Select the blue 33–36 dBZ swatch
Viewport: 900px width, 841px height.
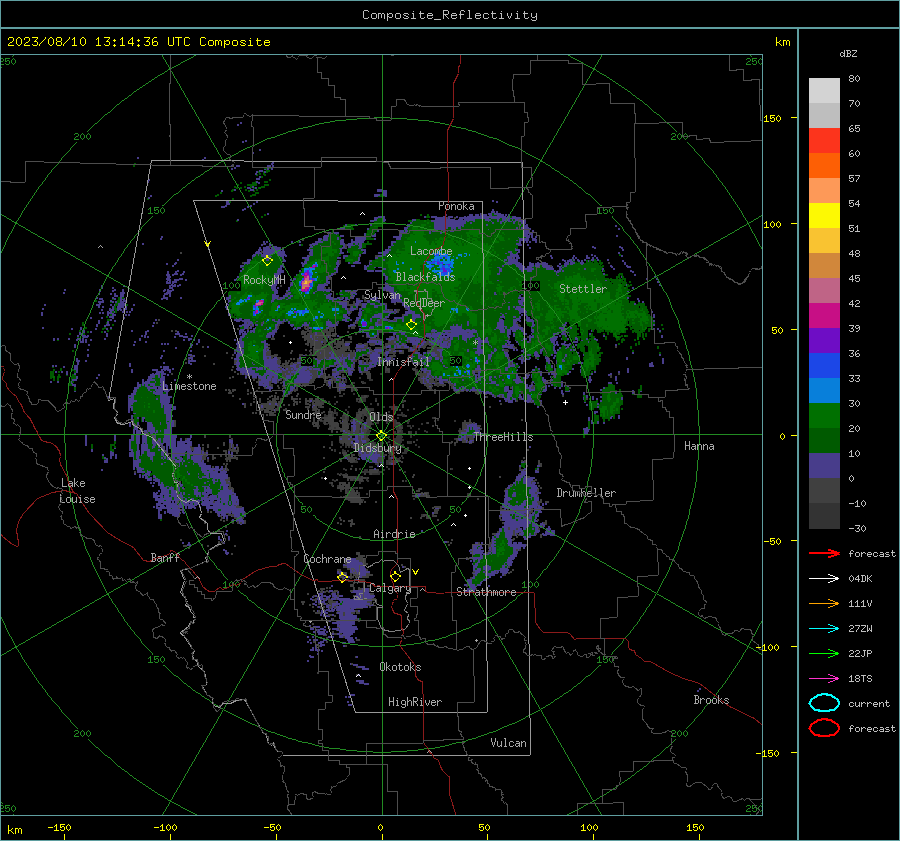click(824, 365)
